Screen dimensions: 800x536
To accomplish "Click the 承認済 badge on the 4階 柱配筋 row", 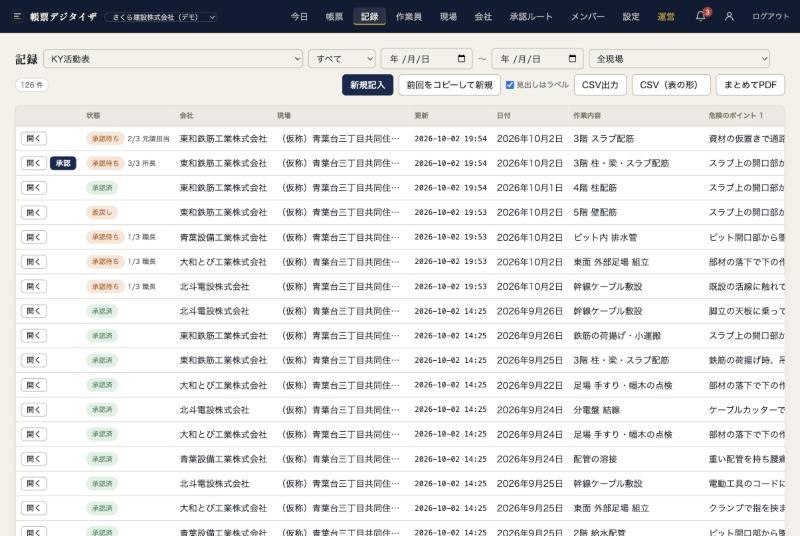I will click(102, 188).
